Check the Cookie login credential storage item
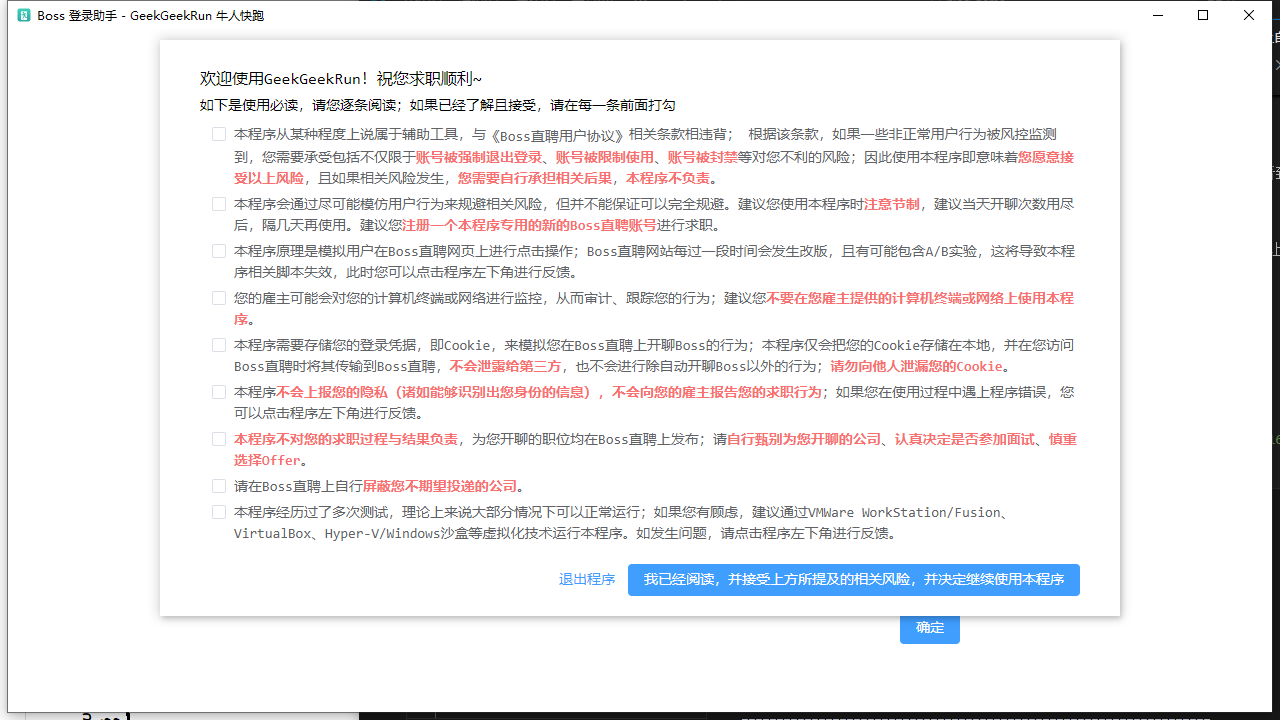 click(x=218, y=345)
